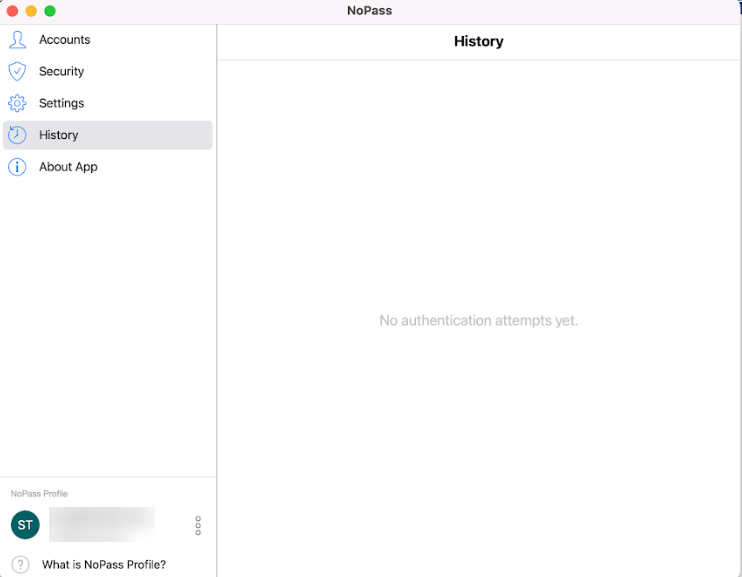Select the blurred profile name field

point(102,524)
